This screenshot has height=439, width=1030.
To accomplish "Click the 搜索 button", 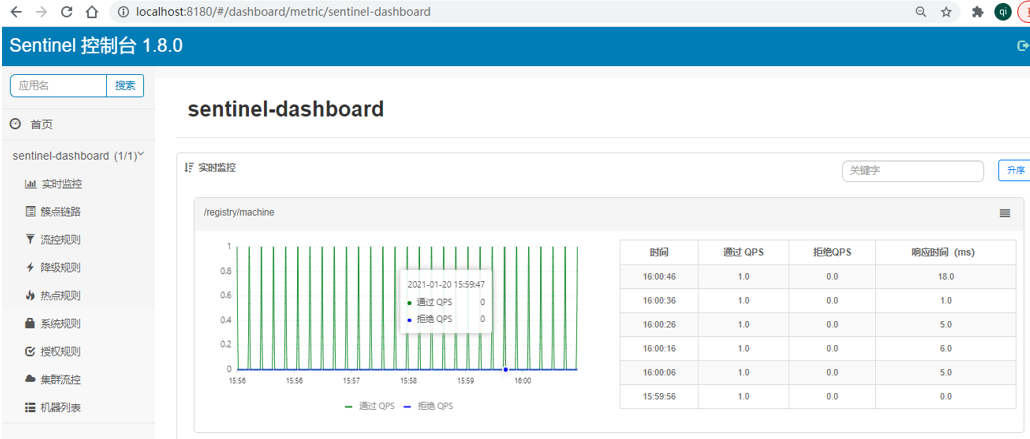I will (125, 85).
